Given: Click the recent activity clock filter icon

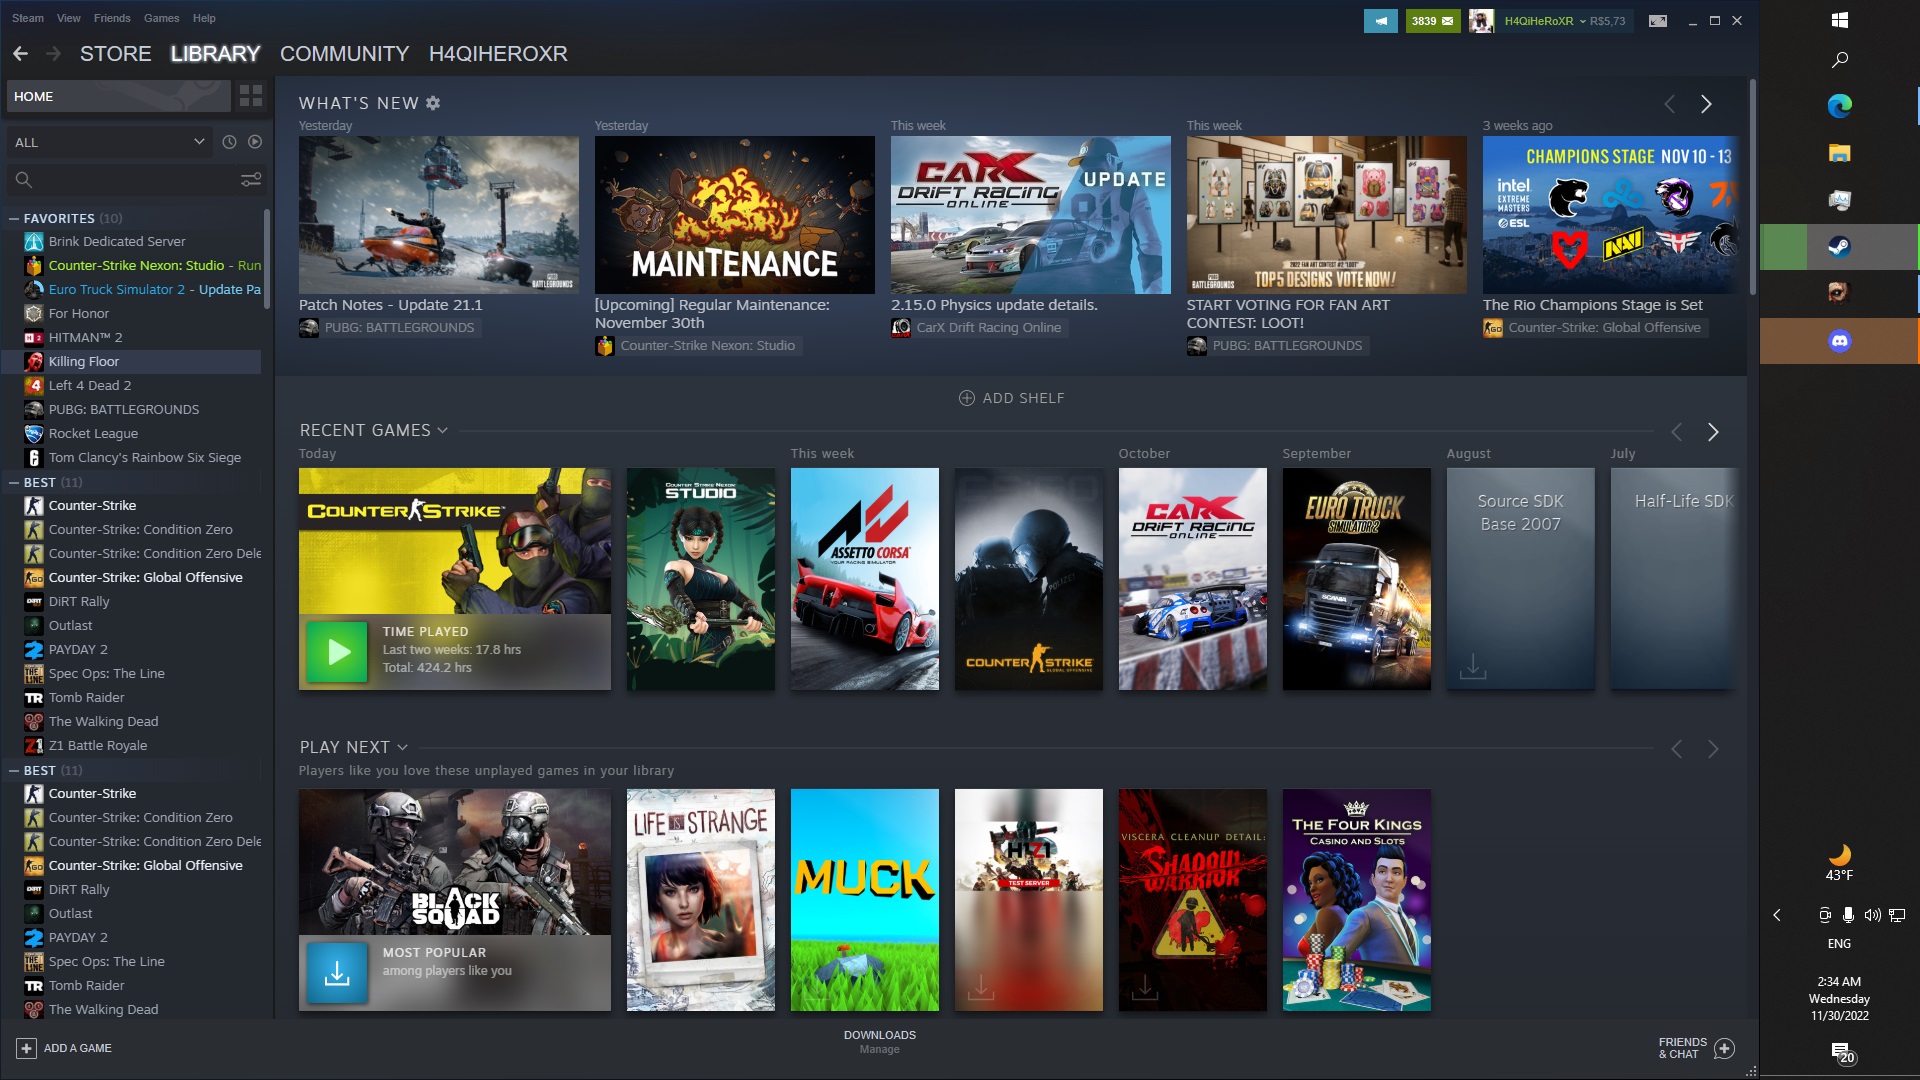Looking at the screenshot, I should [229, 142].
